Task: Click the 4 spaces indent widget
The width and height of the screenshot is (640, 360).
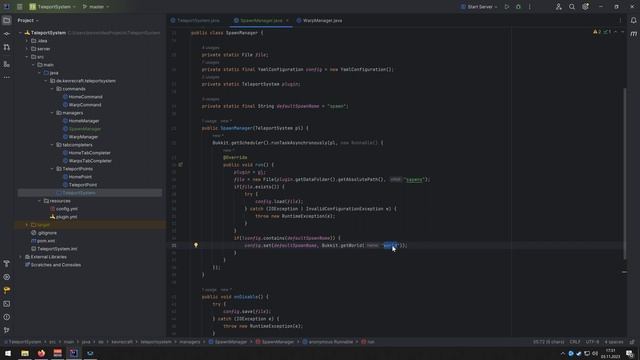Action: 614,342
